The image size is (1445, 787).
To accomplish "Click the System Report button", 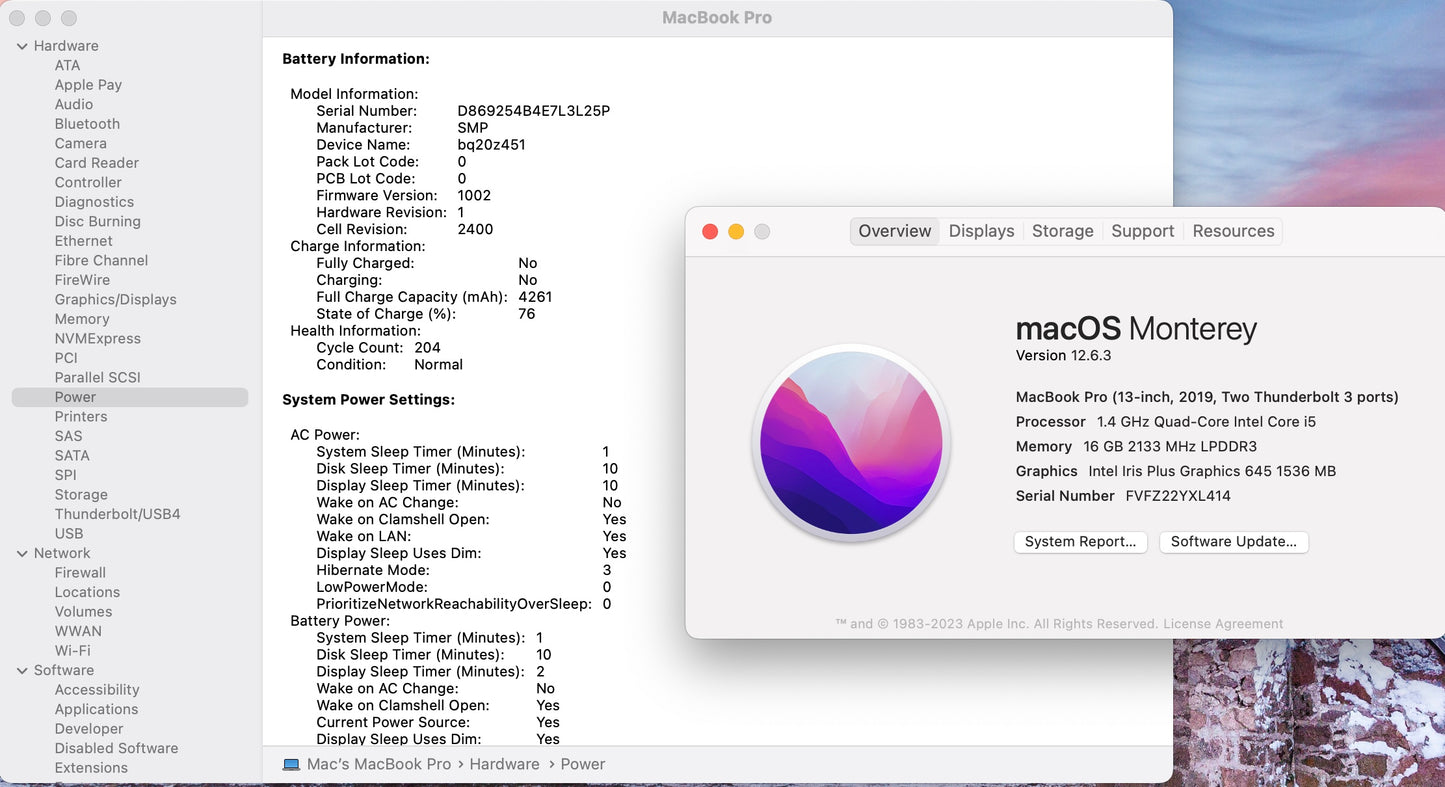I will 1080,542.
